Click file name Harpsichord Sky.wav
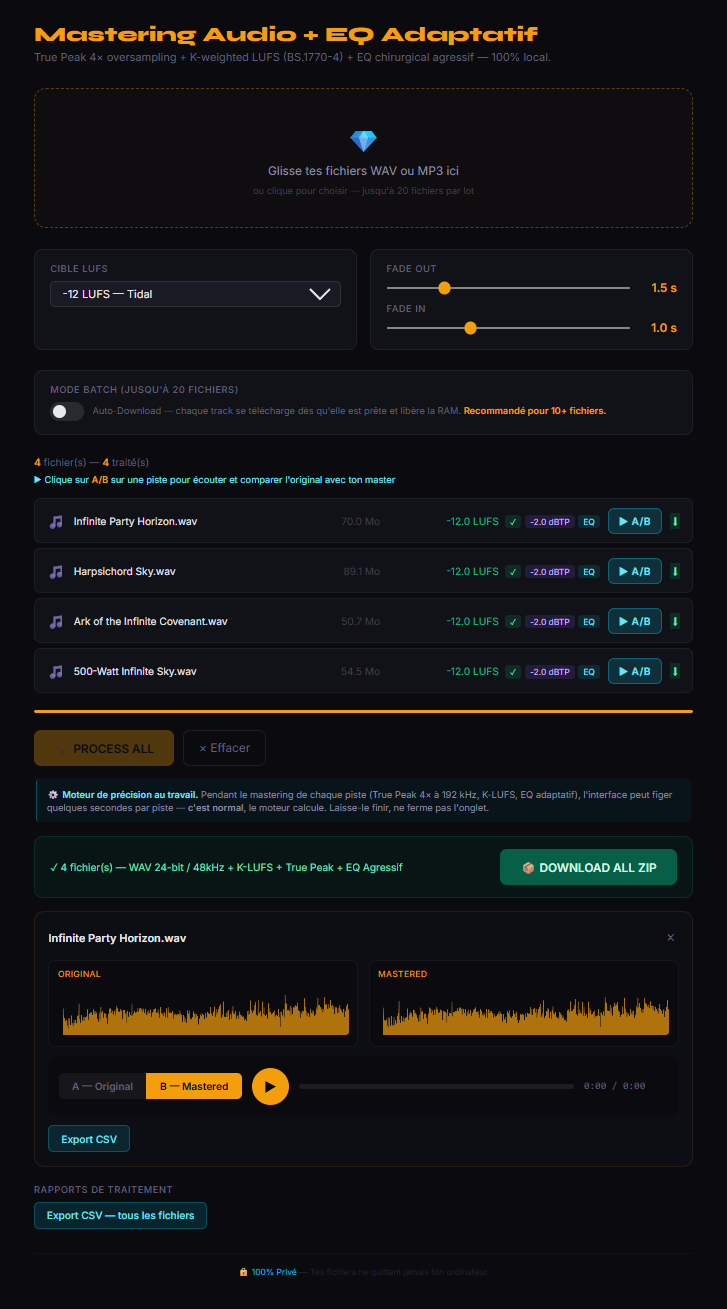The width and height of the screenshot is (727, 1309). coord(124,571)
